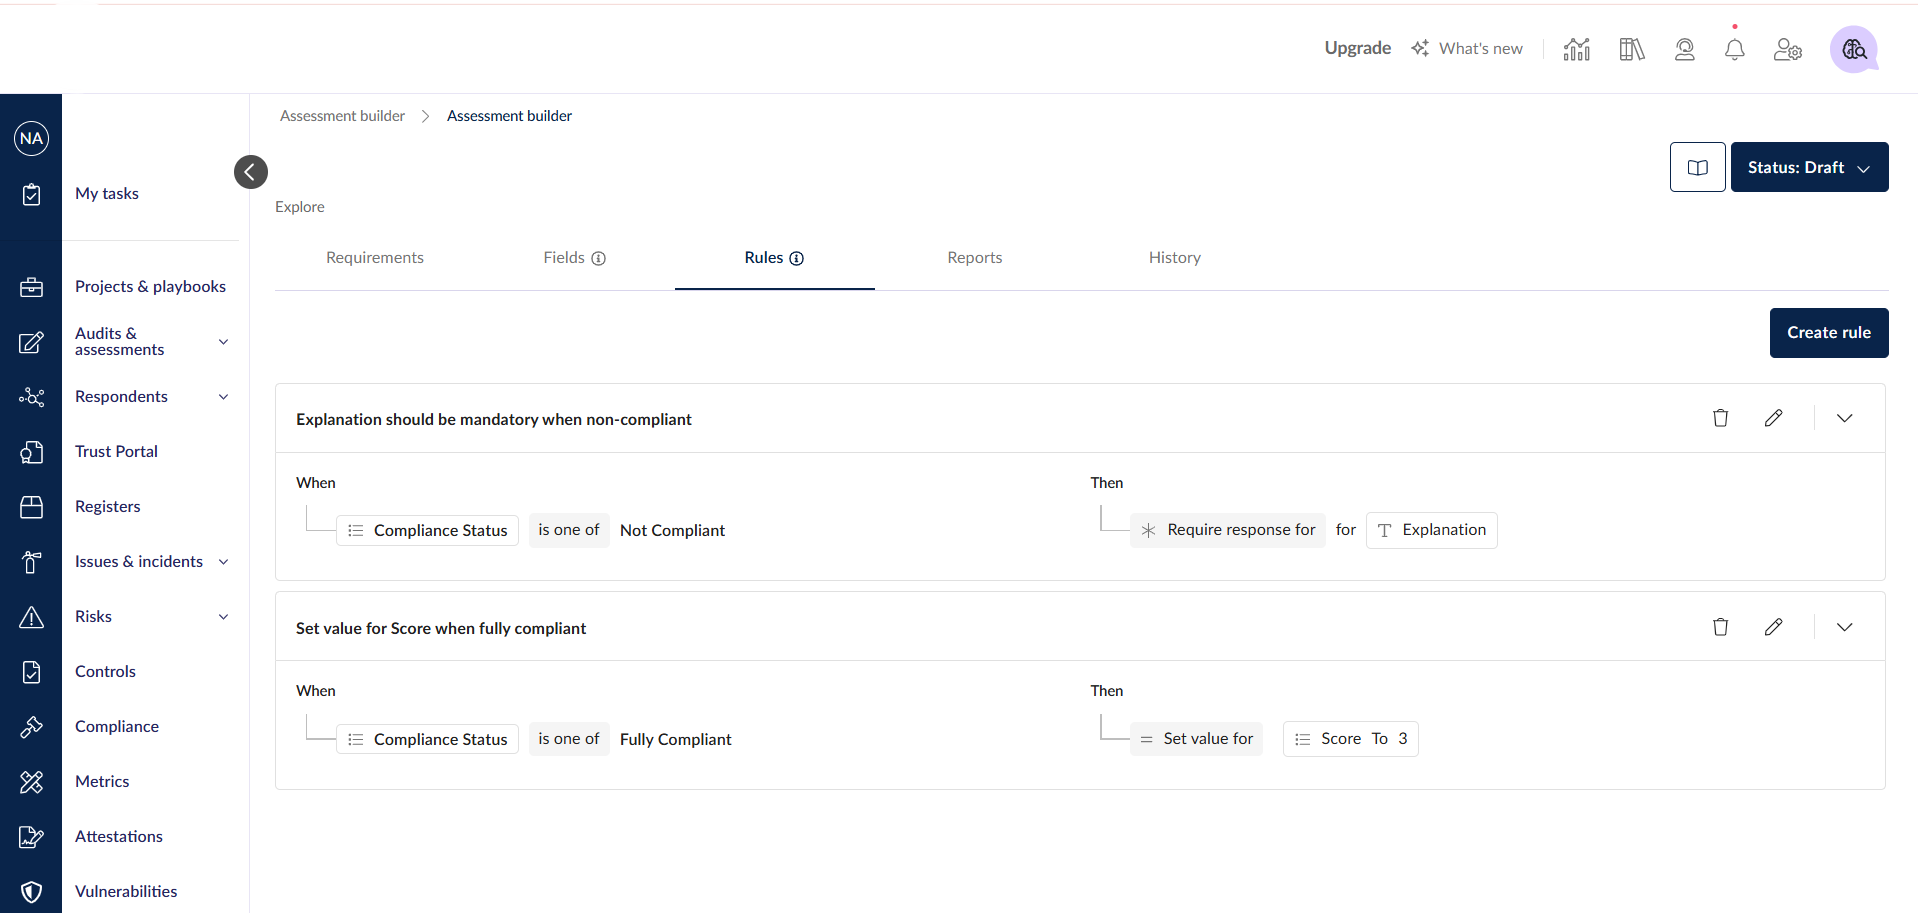Screen dimensions: 1918x913
Task: Open the notifications bell
Action: [x=1734, y=49]
